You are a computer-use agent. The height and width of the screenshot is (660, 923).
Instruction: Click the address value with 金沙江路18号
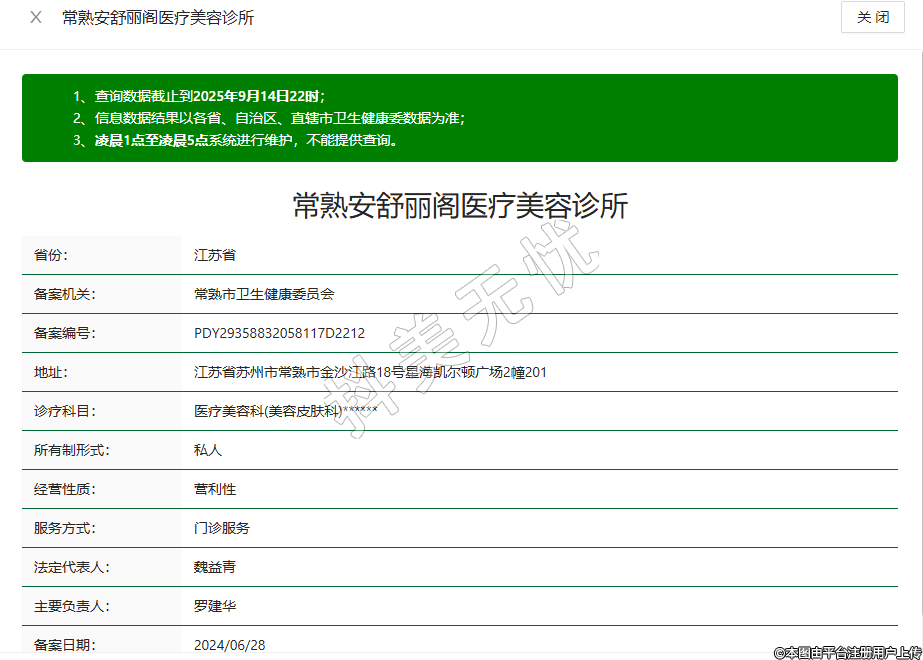click(370, 372)
